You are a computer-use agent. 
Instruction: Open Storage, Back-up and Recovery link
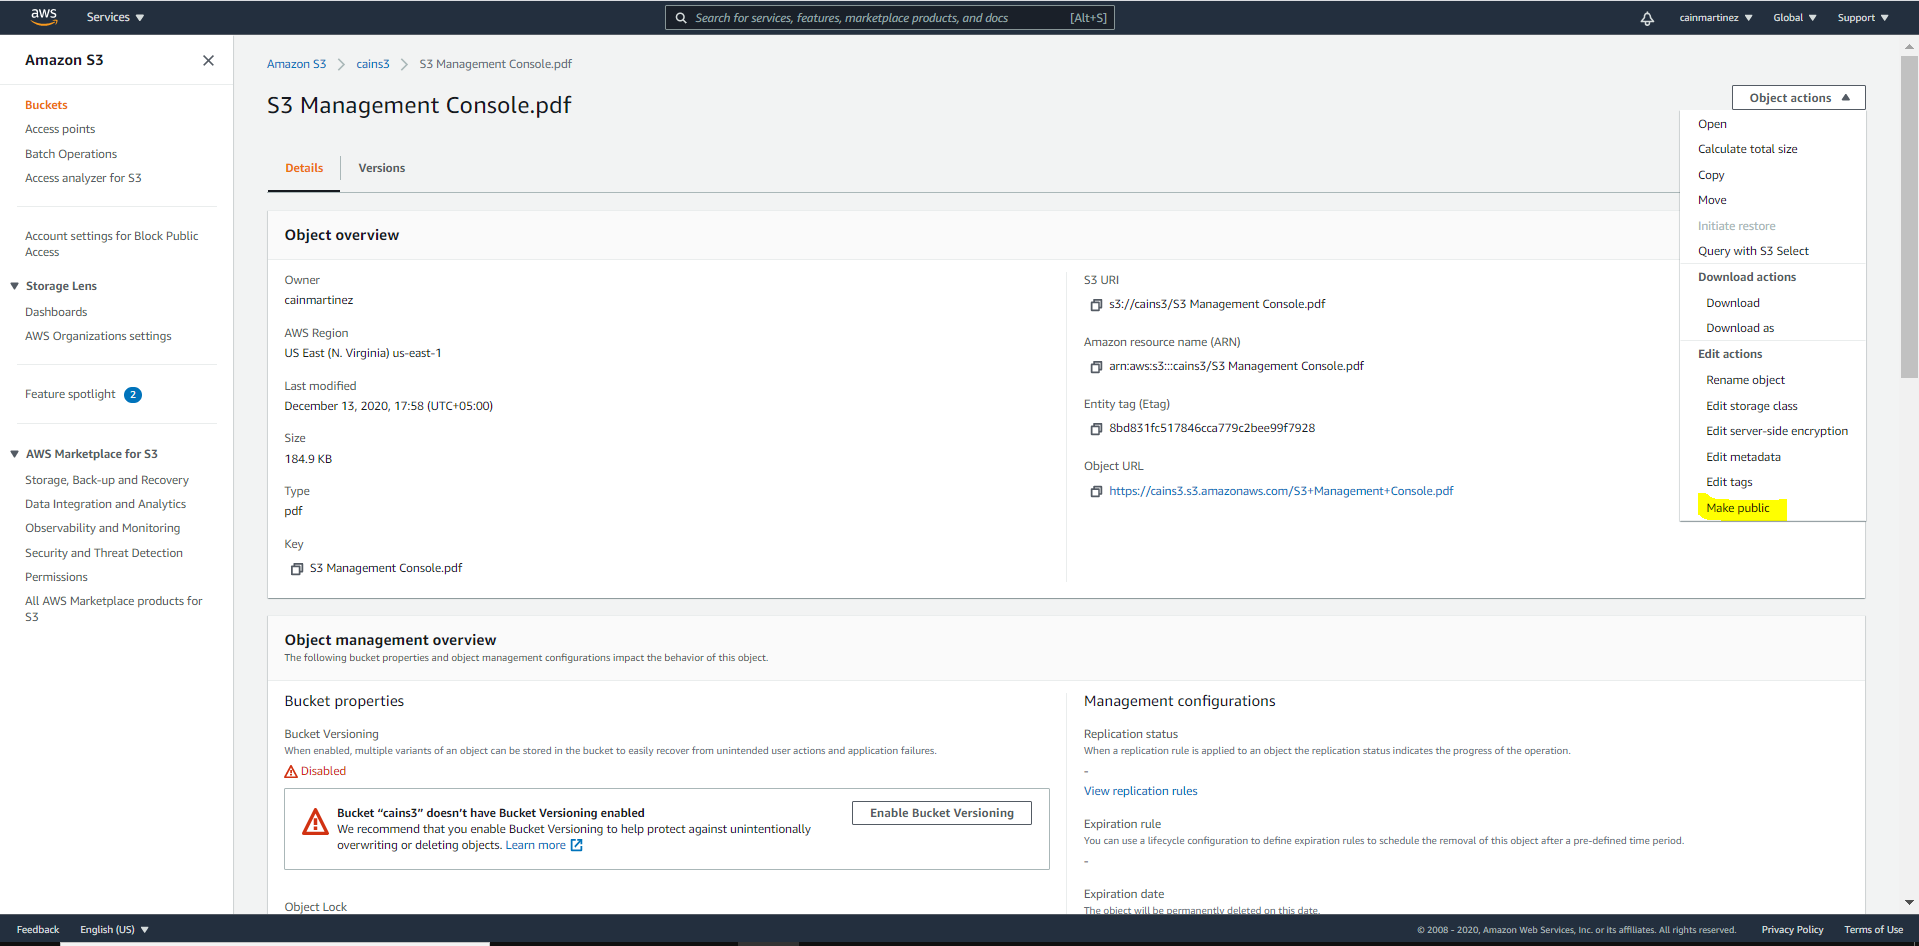pyautogui.click(x=107, y=480)
